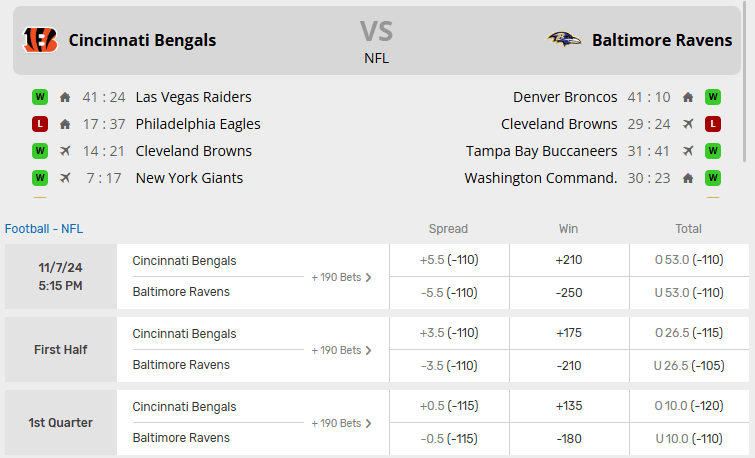
Task: Click the green W badge beside Las Vegas Raiders
Action: point(40,97)
